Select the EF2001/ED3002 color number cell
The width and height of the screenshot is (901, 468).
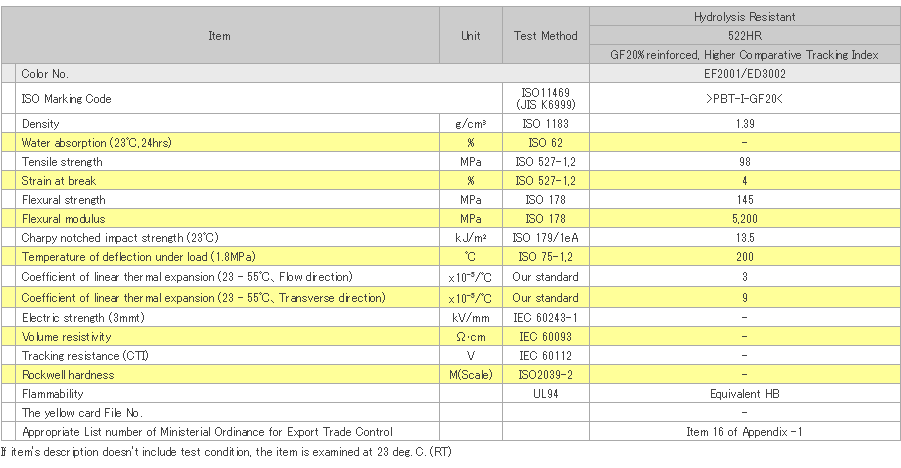(745, 74)
